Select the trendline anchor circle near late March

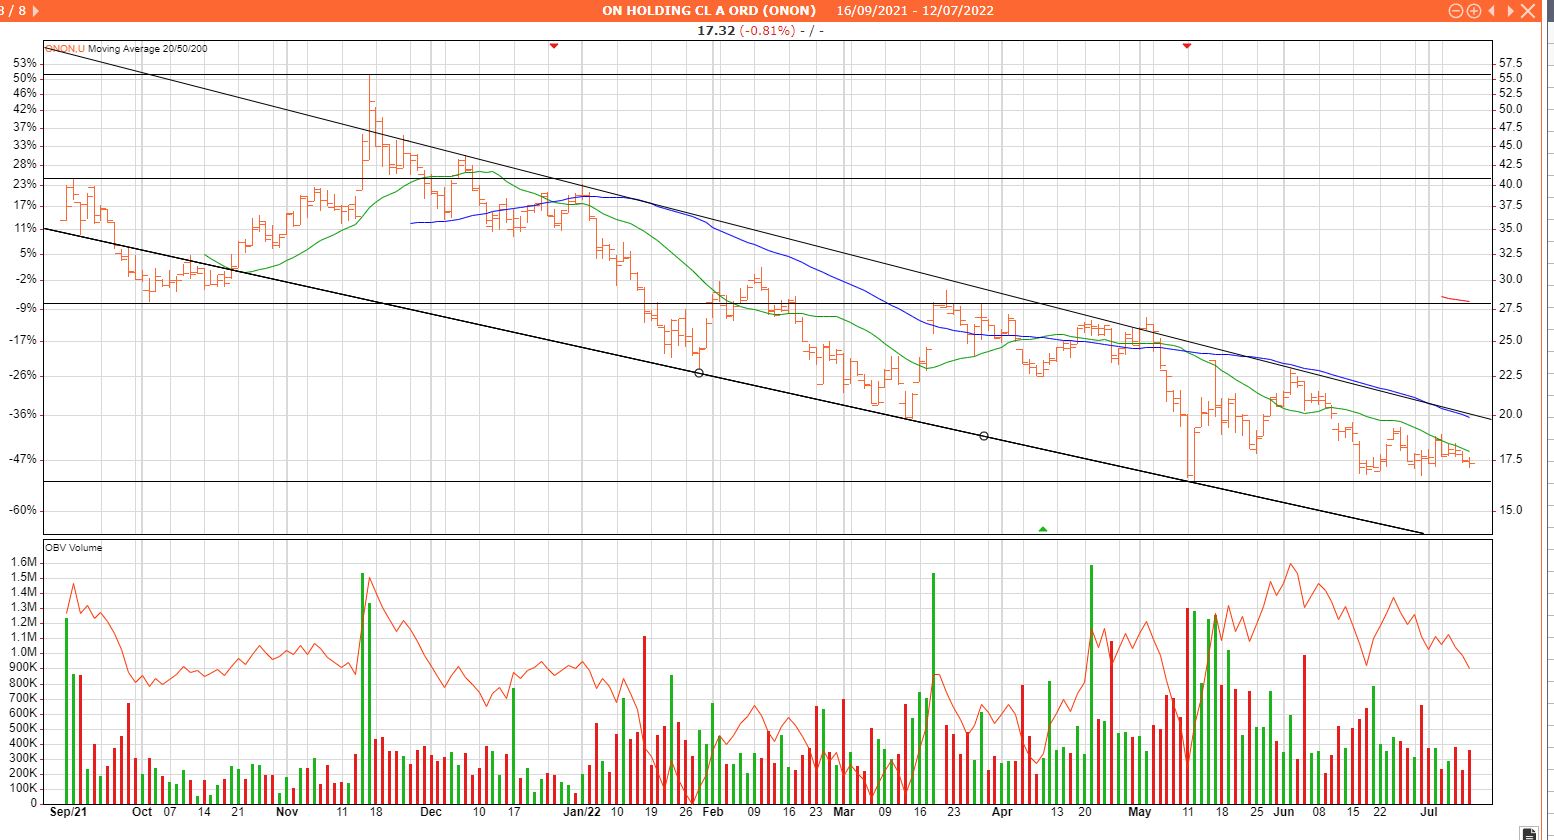(x=984, y=436)
